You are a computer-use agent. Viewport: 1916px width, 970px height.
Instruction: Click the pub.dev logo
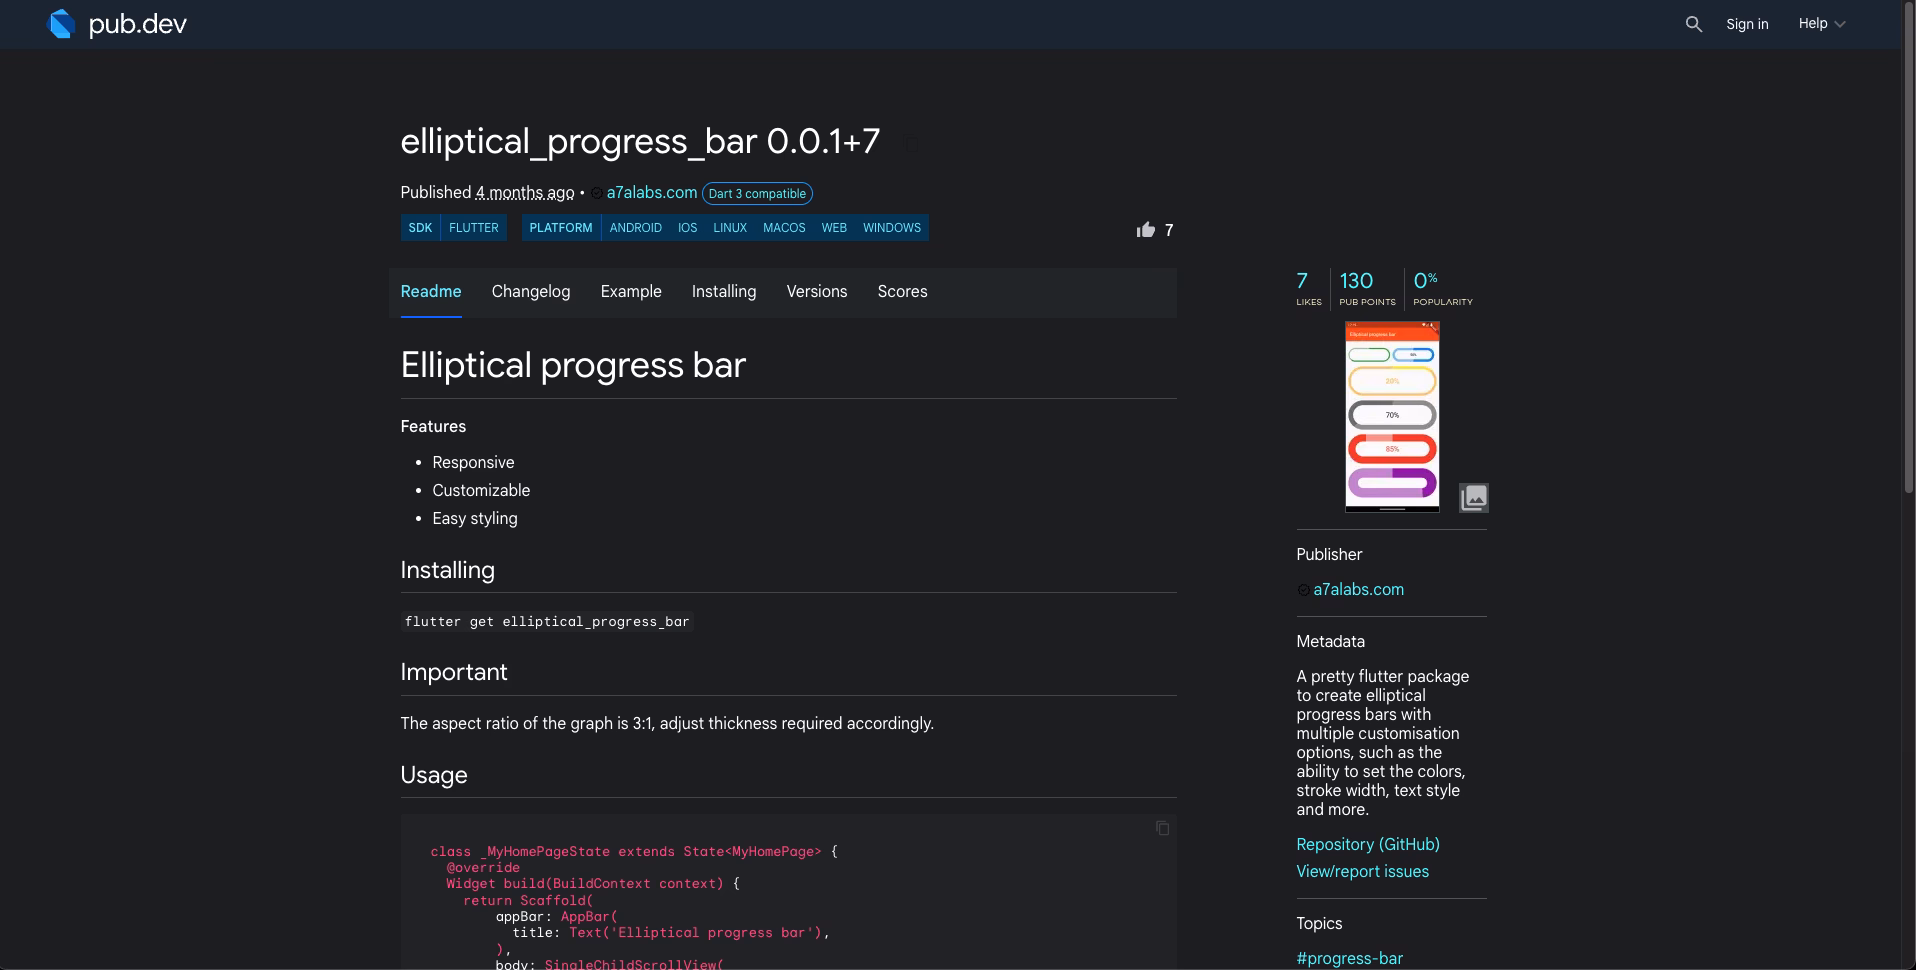pyautogui.click(x=118, y=24)
